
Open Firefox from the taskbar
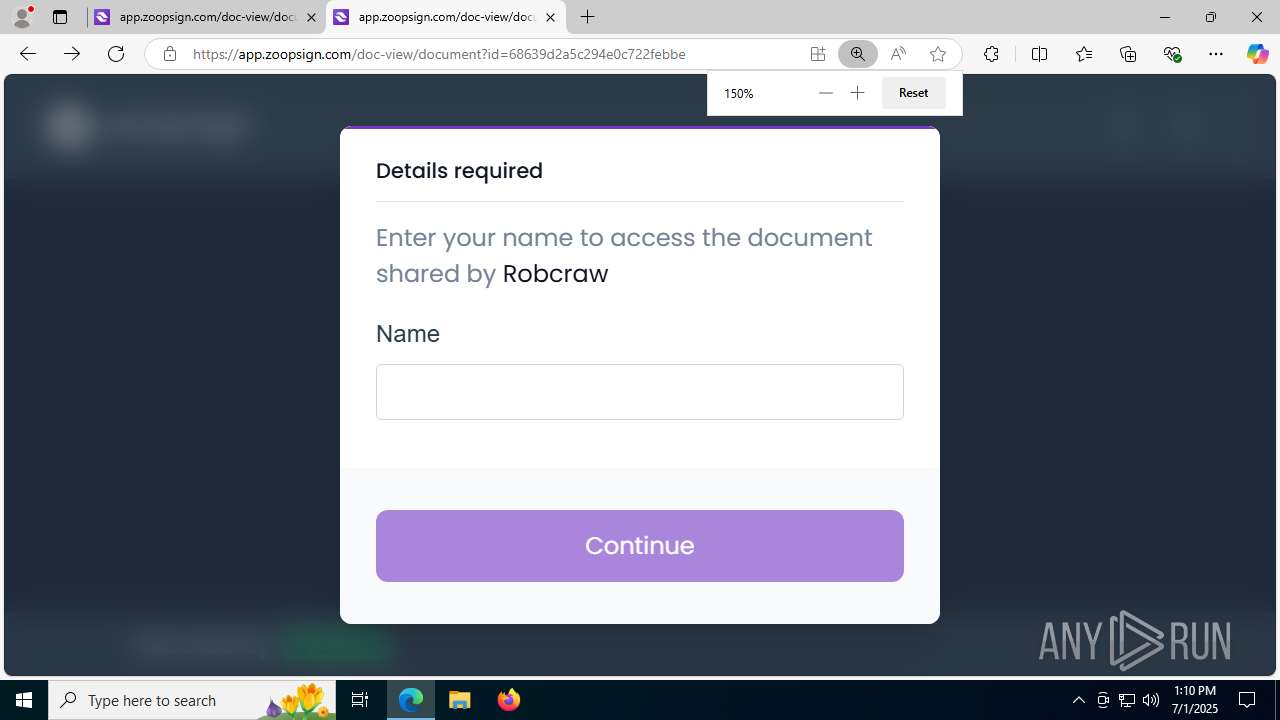coord(508,700)
